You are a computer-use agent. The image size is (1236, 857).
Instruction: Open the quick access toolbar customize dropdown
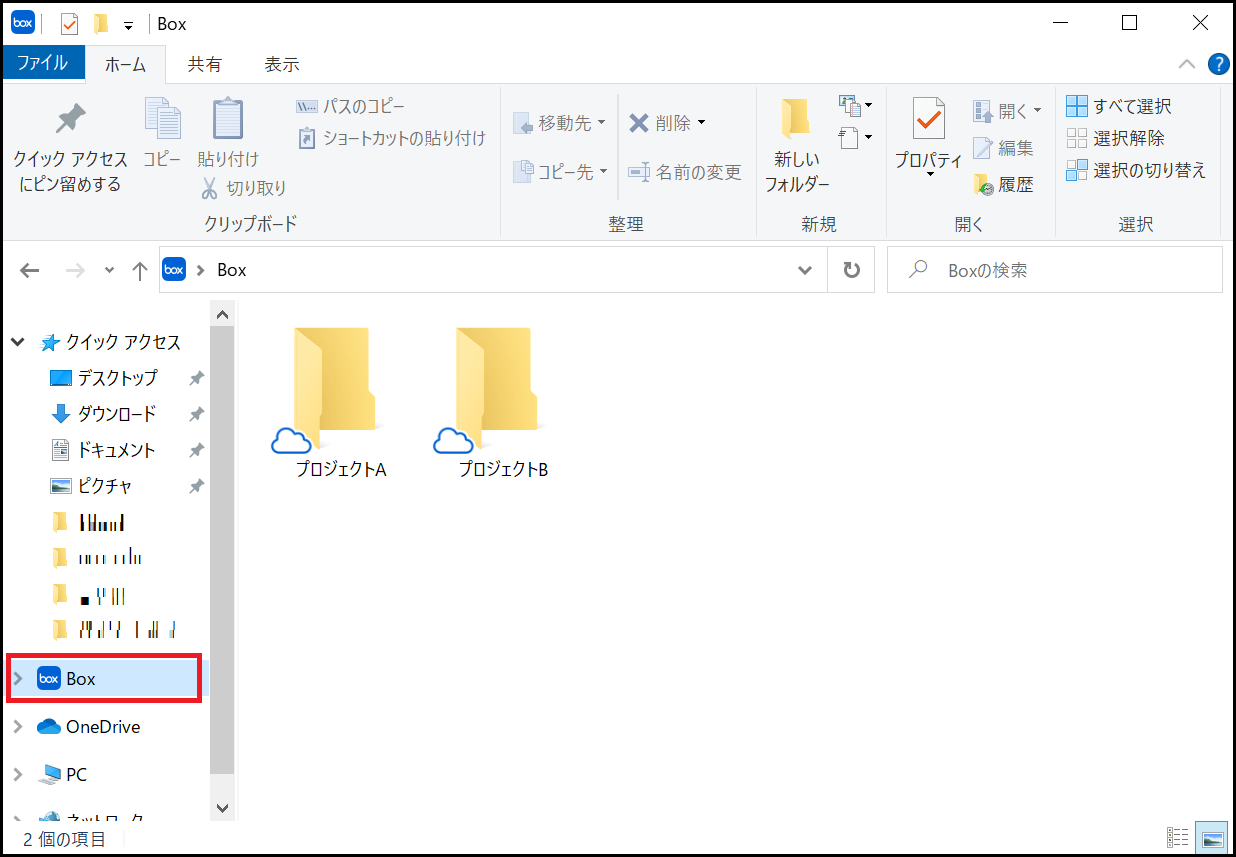pyautogui.click(x=129, y=25)
